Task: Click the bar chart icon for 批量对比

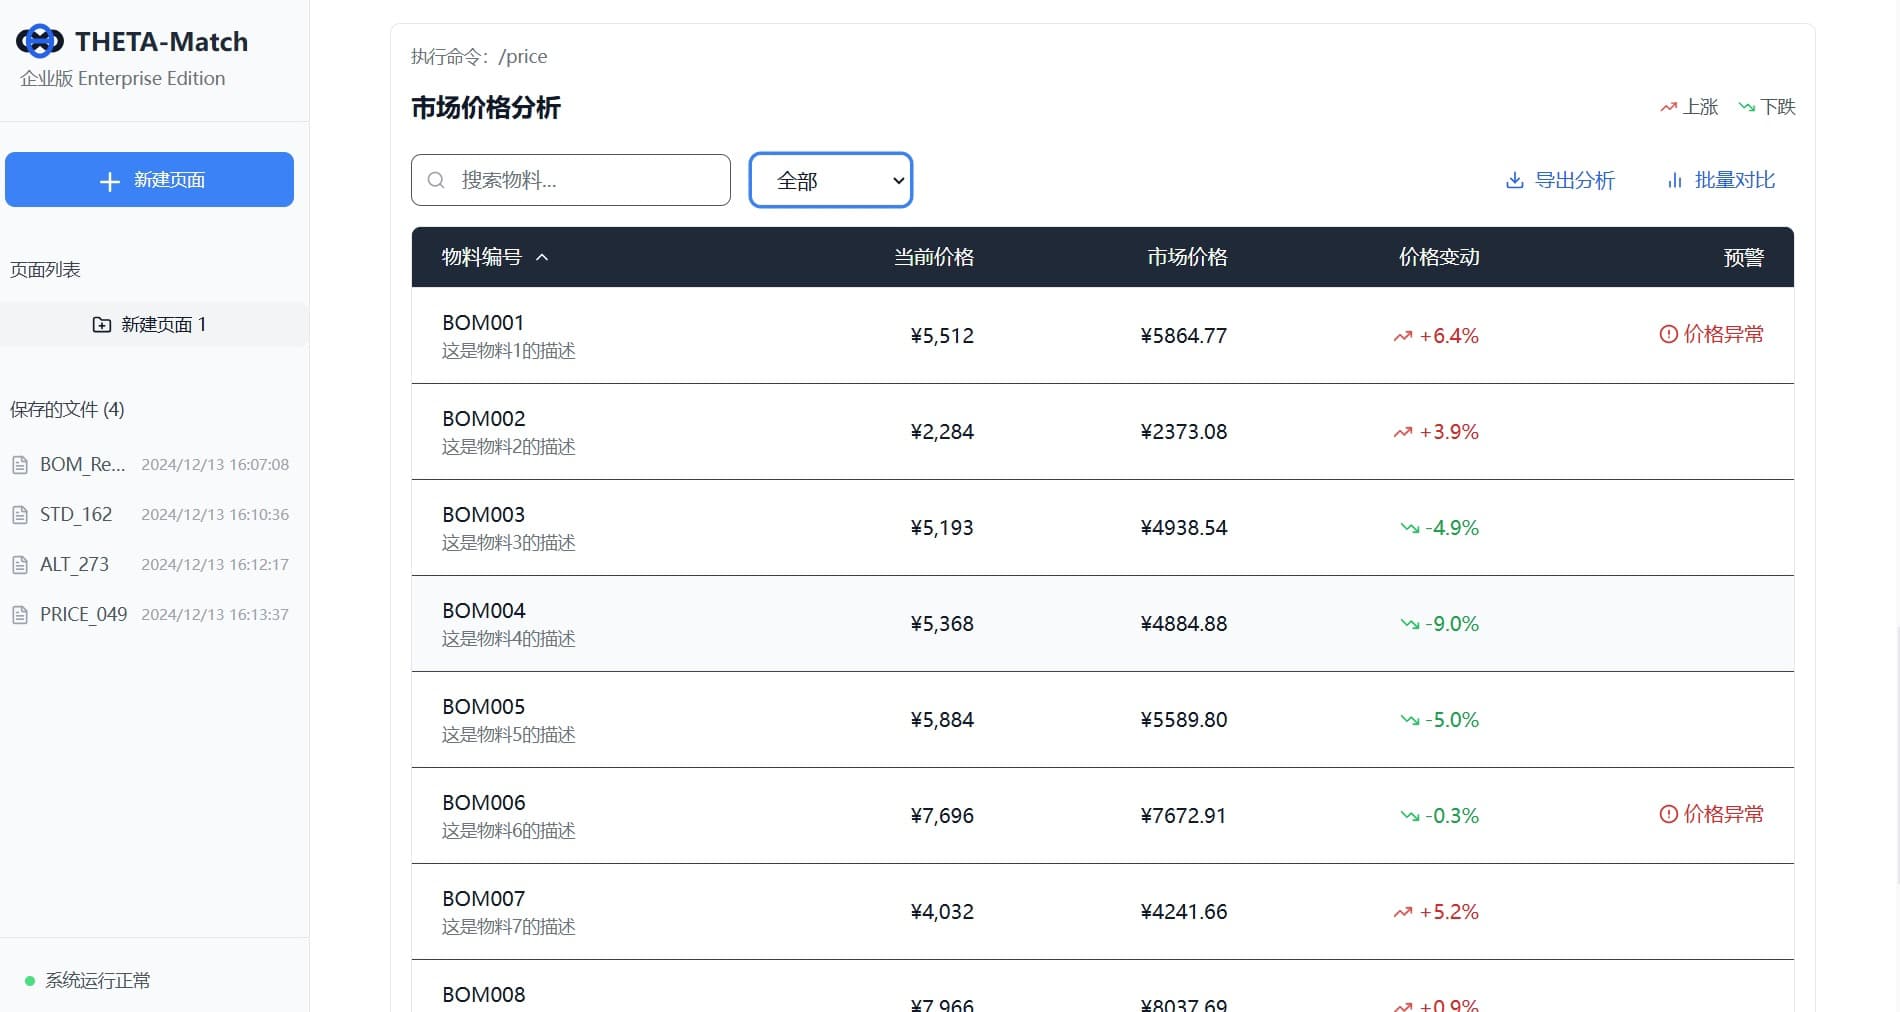Action: point(1675,181)
